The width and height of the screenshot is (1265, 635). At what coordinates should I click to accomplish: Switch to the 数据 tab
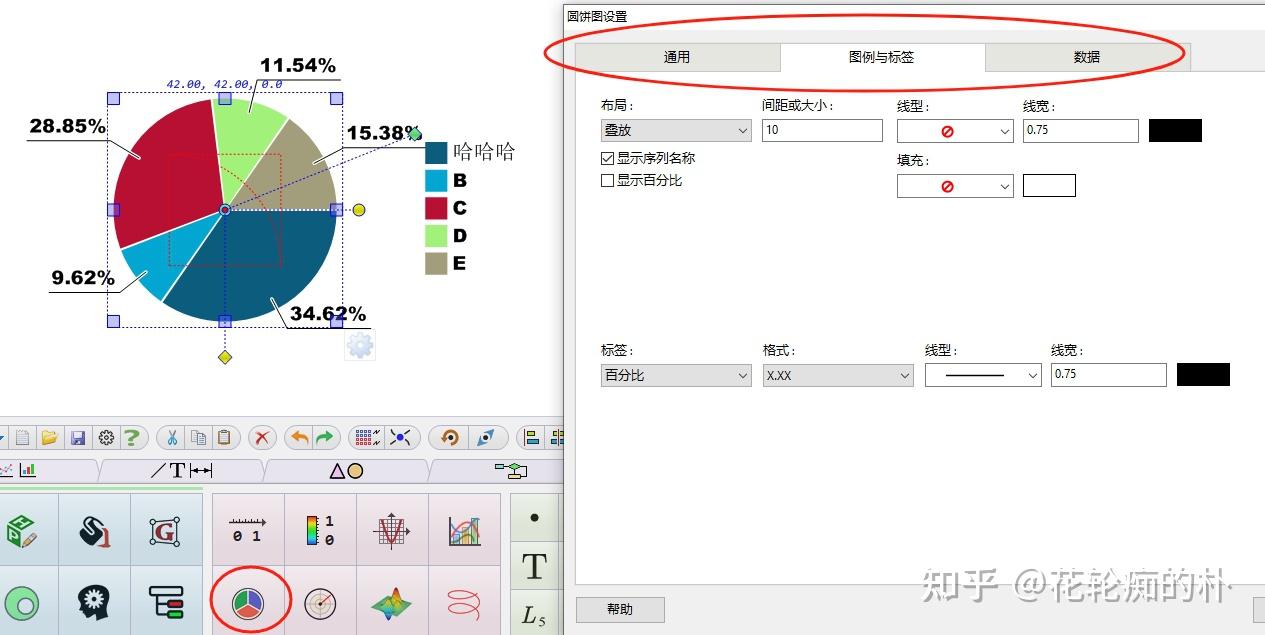tap(1085, 57)
